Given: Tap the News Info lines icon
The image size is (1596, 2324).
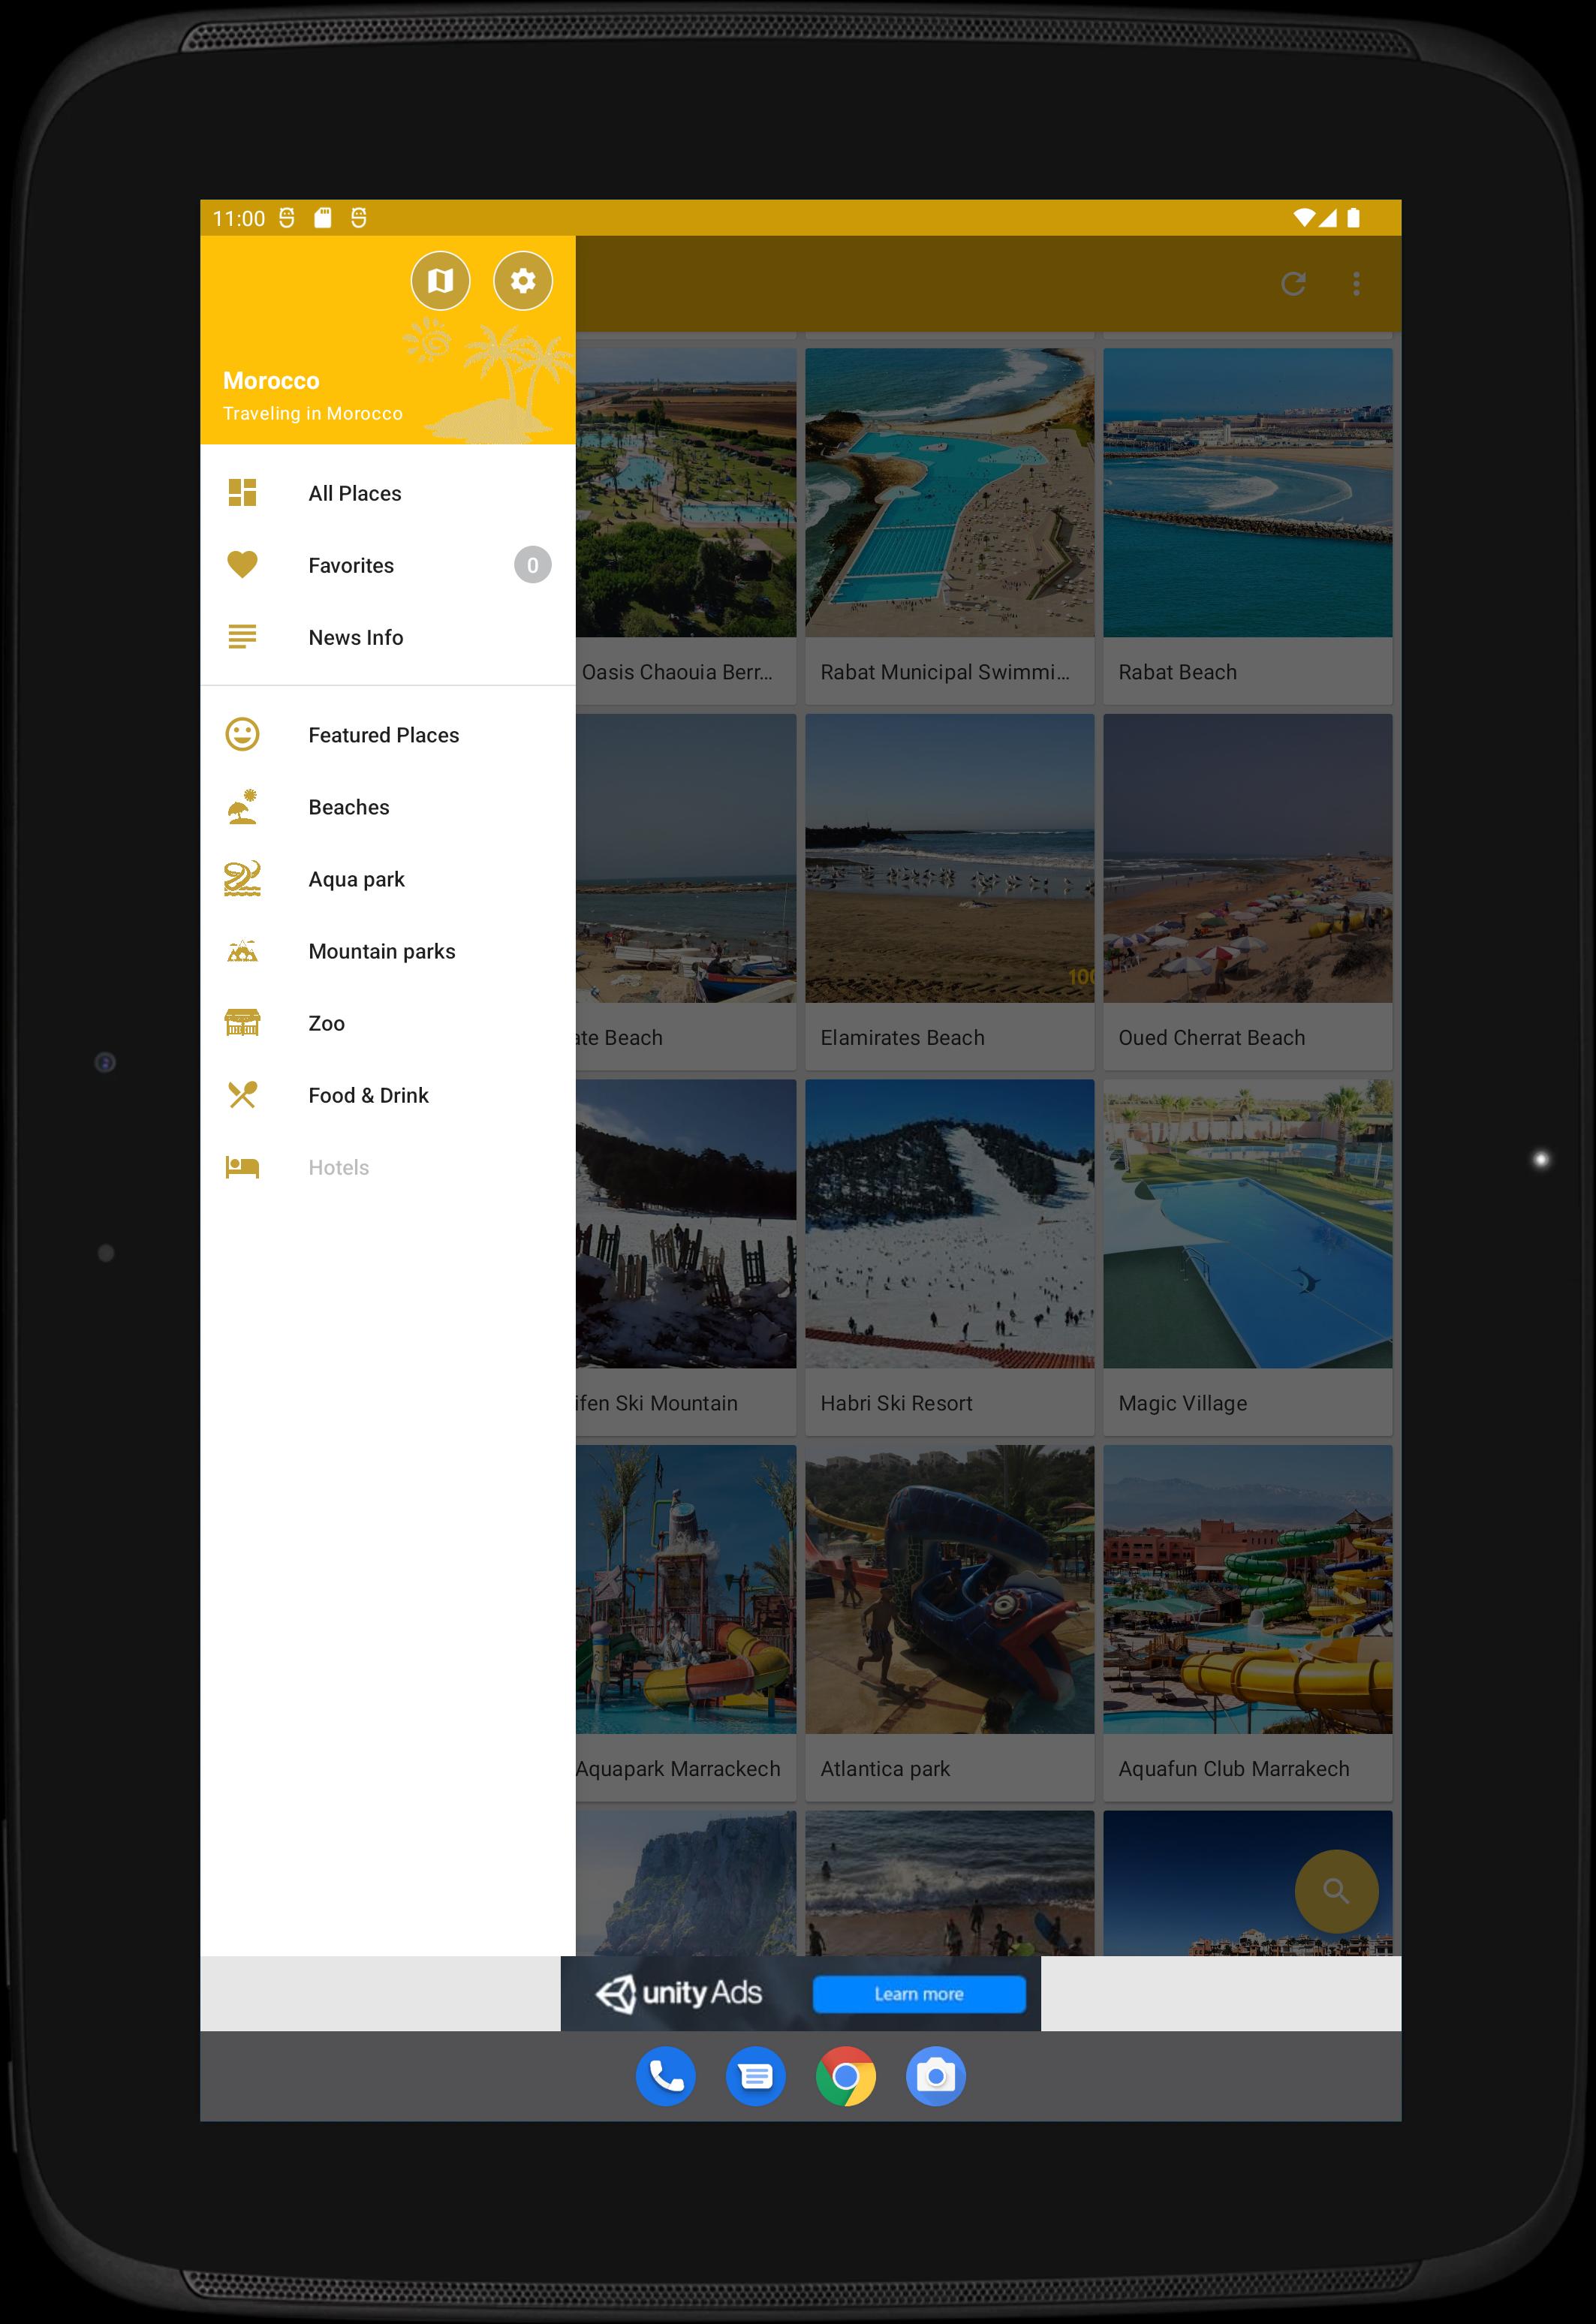Looking at the screenshot, I should [242, 637].
